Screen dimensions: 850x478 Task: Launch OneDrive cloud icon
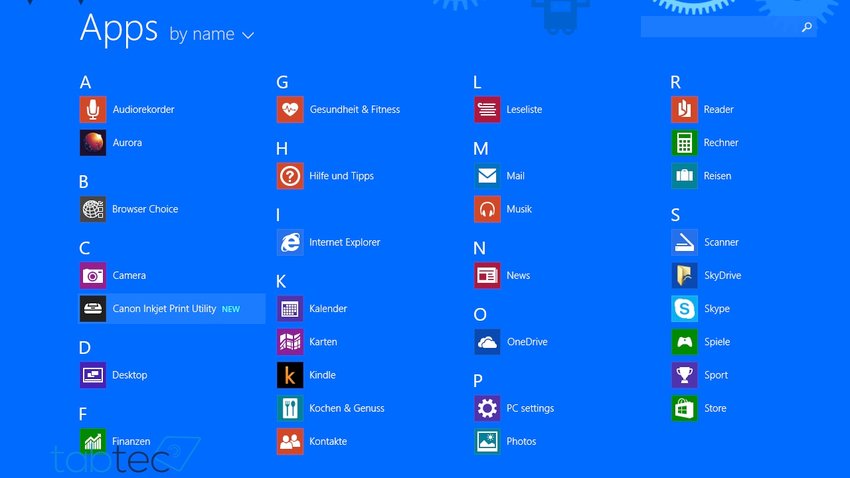(x=487, y=342)
